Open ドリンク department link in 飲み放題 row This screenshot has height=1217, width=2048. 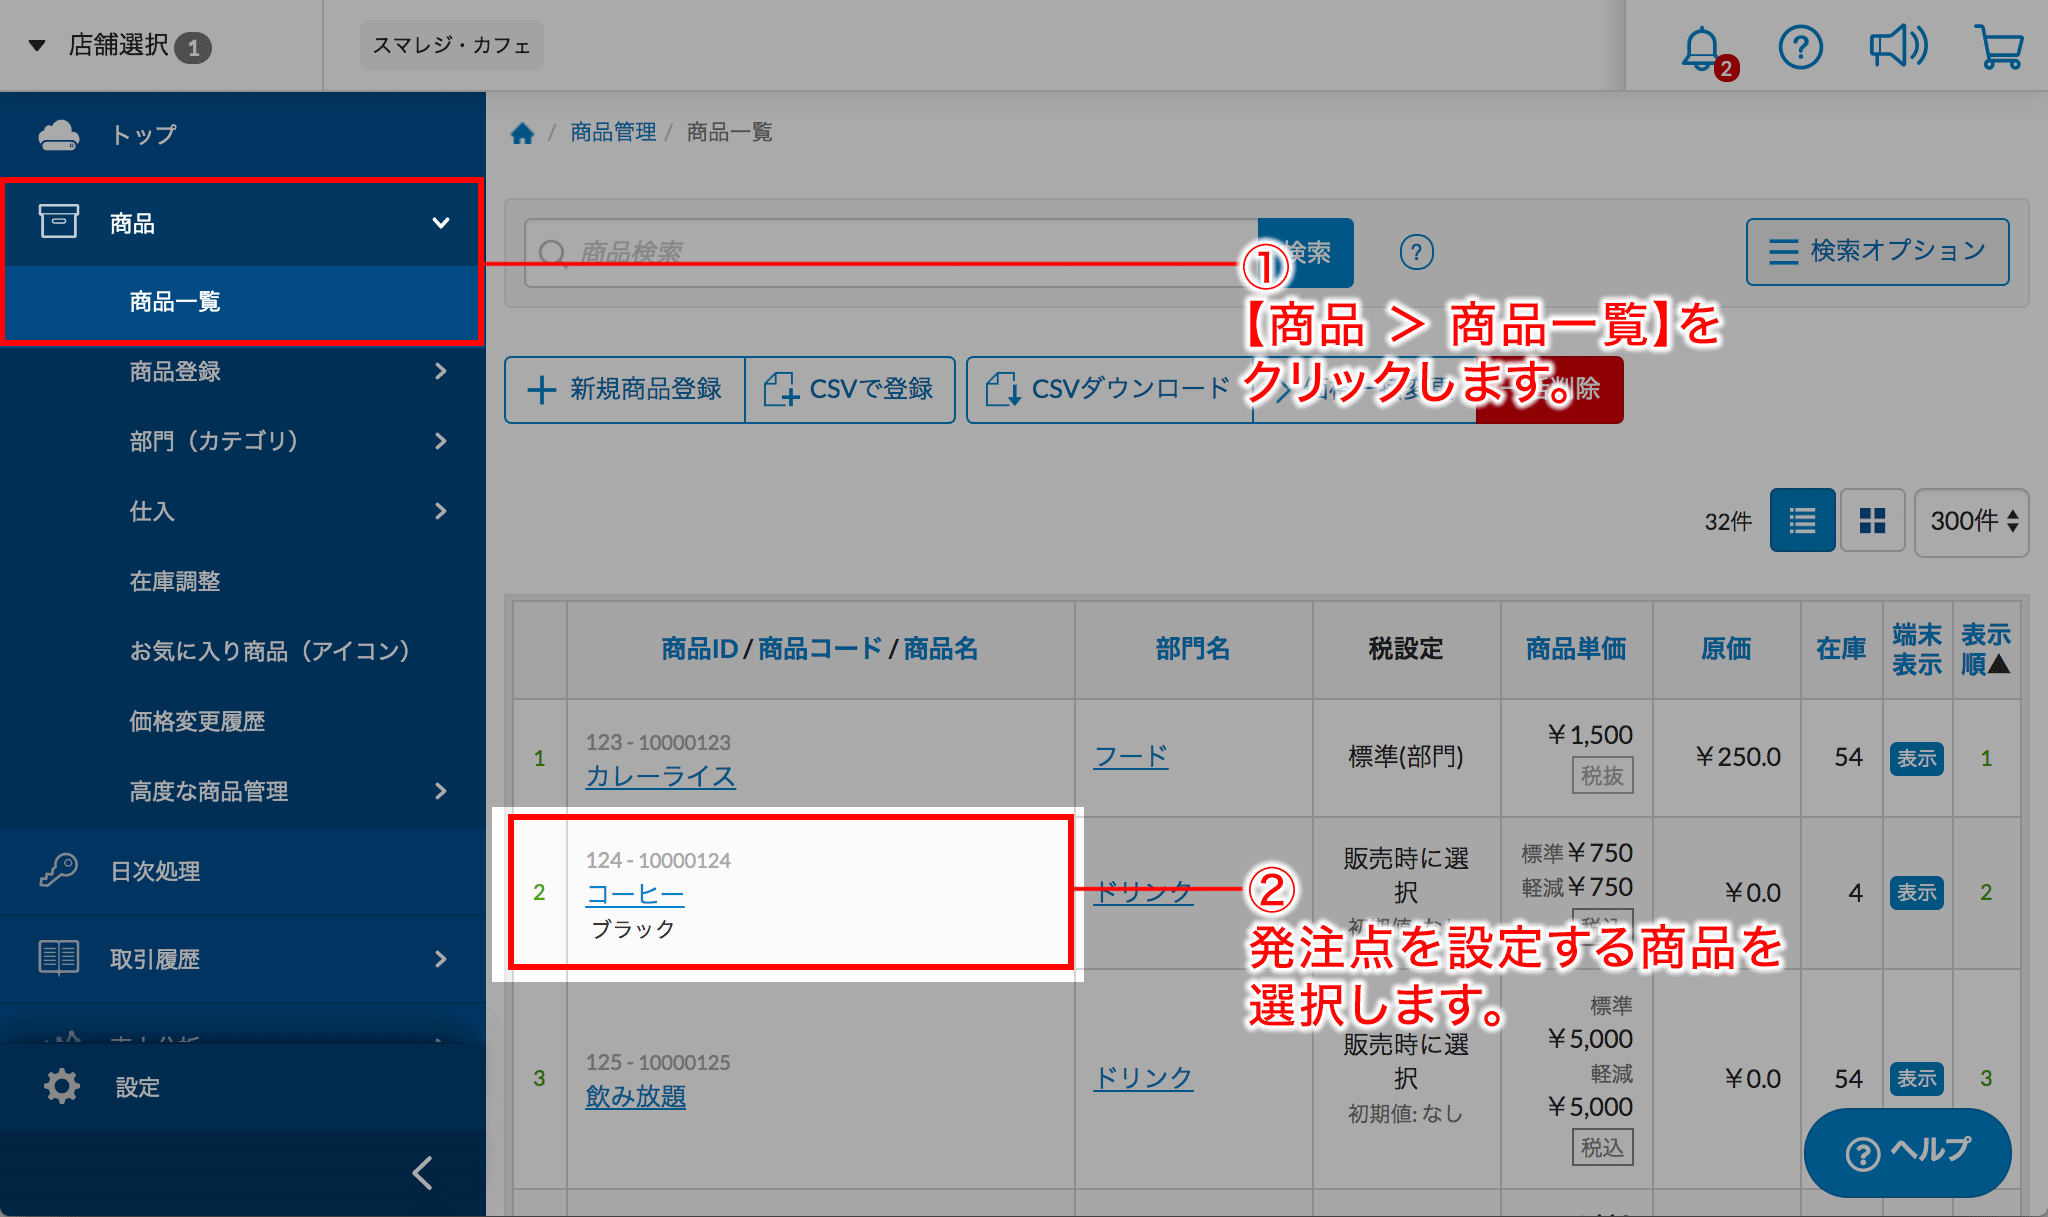tap(1143, 1078)
